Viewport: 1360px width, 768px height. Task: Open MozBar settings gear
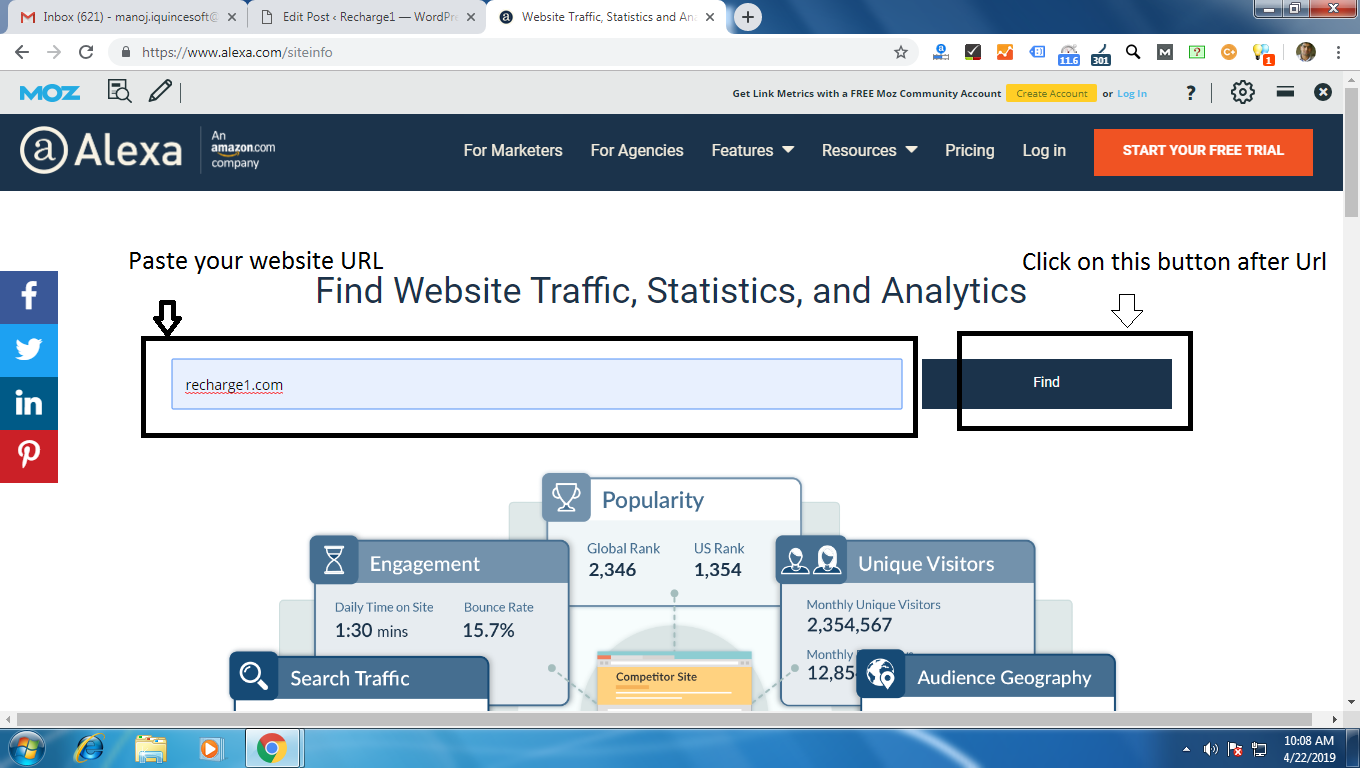click(1242, 92)
